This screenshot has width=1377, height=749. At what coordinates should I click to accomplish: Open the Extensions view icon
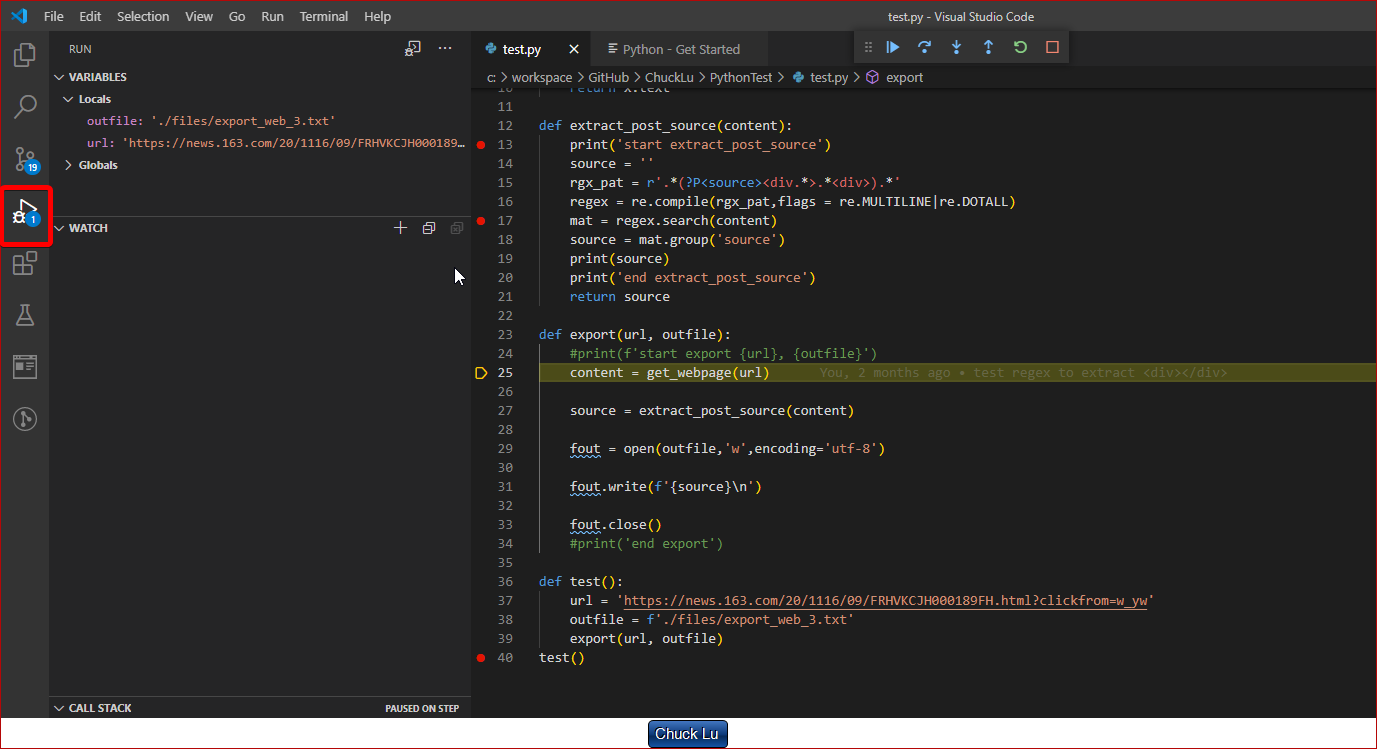(25, 264)
